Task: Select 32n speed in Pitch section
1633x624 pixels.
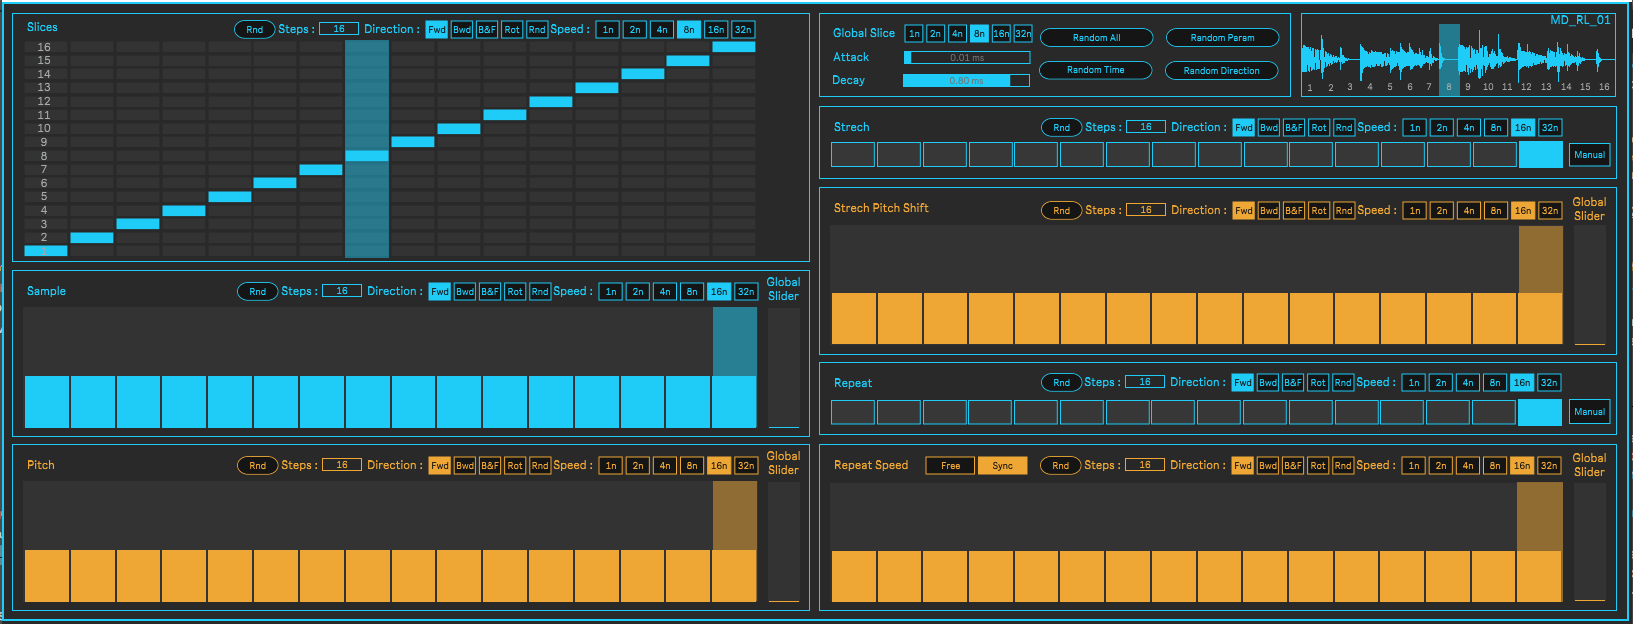Action: 746,466
